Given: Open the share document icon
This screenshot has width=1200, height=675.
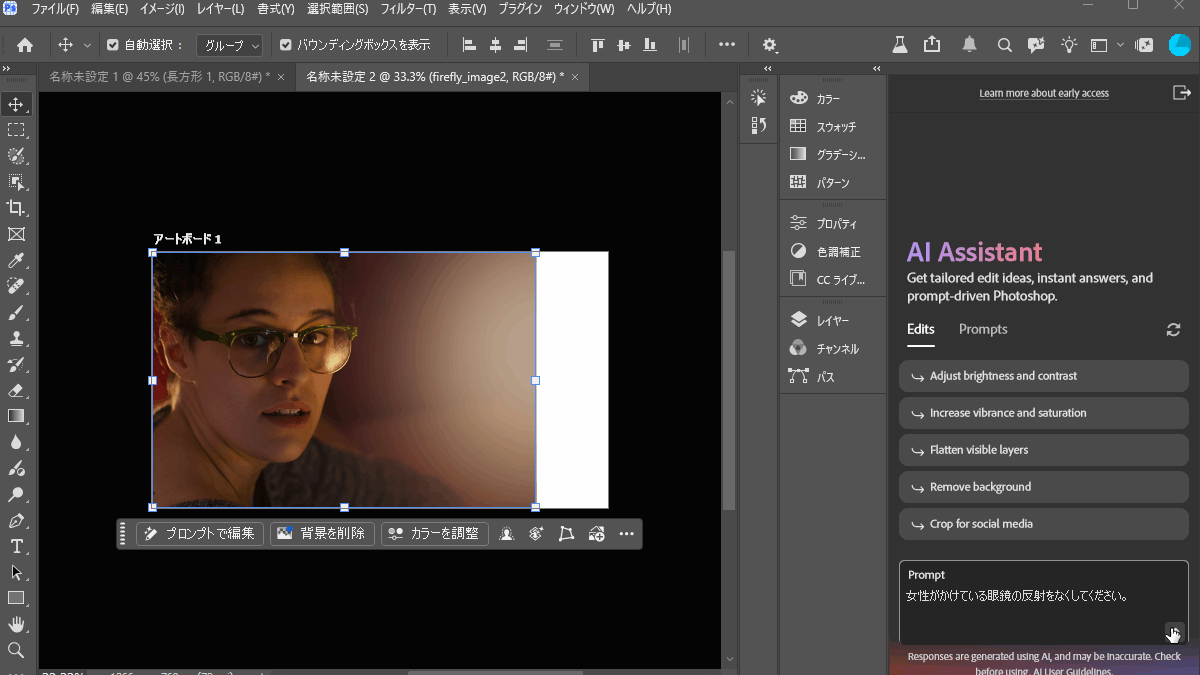Looking at the screenshot, I should (933, 45).
